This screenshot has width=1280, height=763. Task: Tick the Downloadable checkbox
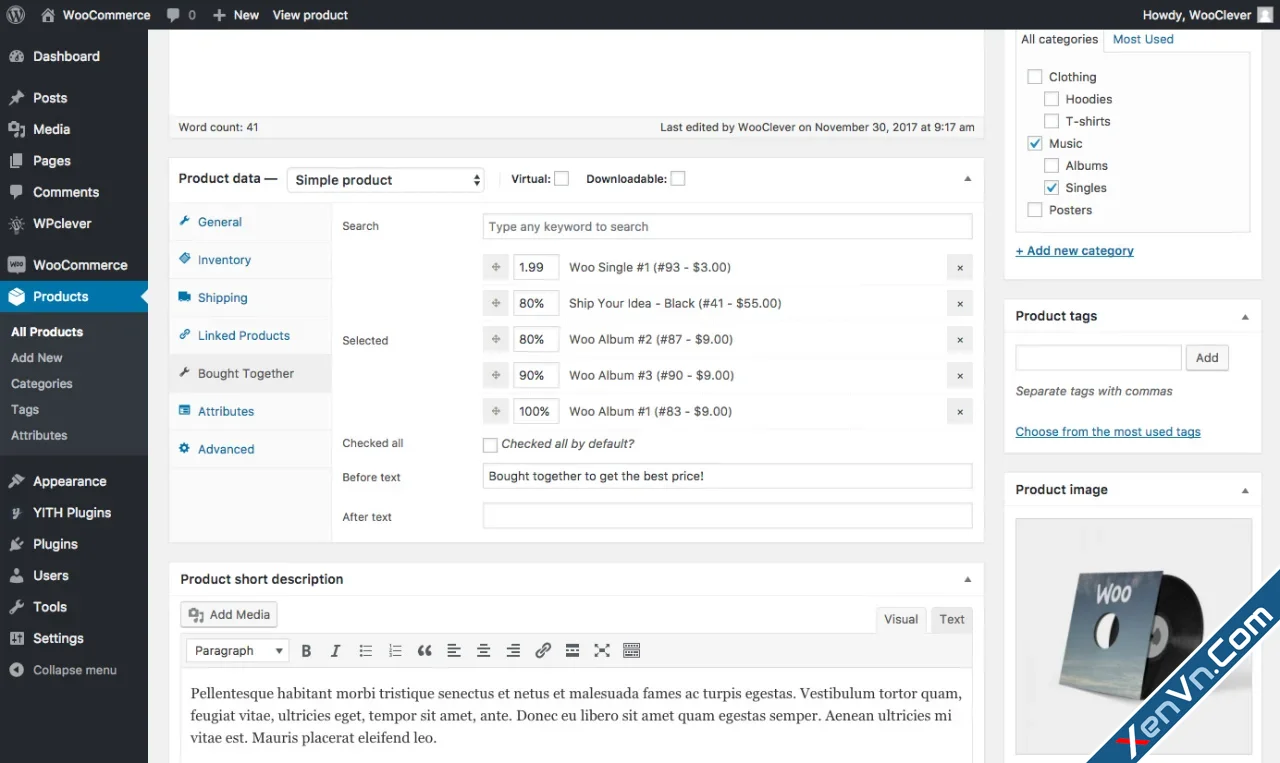click(678, 179)
